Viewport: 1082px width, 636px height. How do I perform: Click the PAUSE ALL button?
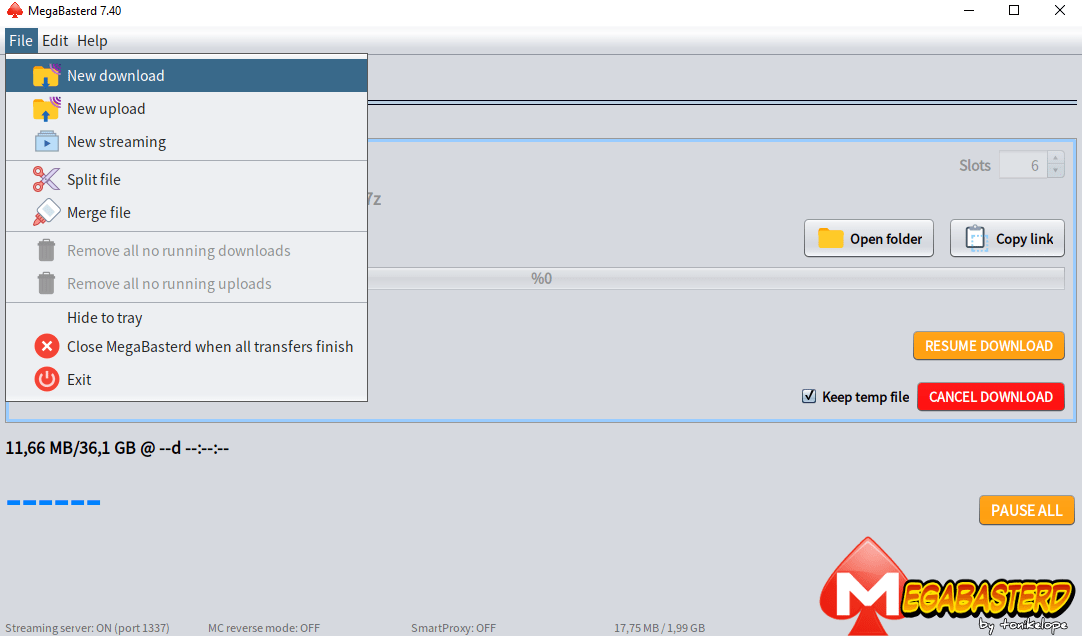tap(1027, 510)
